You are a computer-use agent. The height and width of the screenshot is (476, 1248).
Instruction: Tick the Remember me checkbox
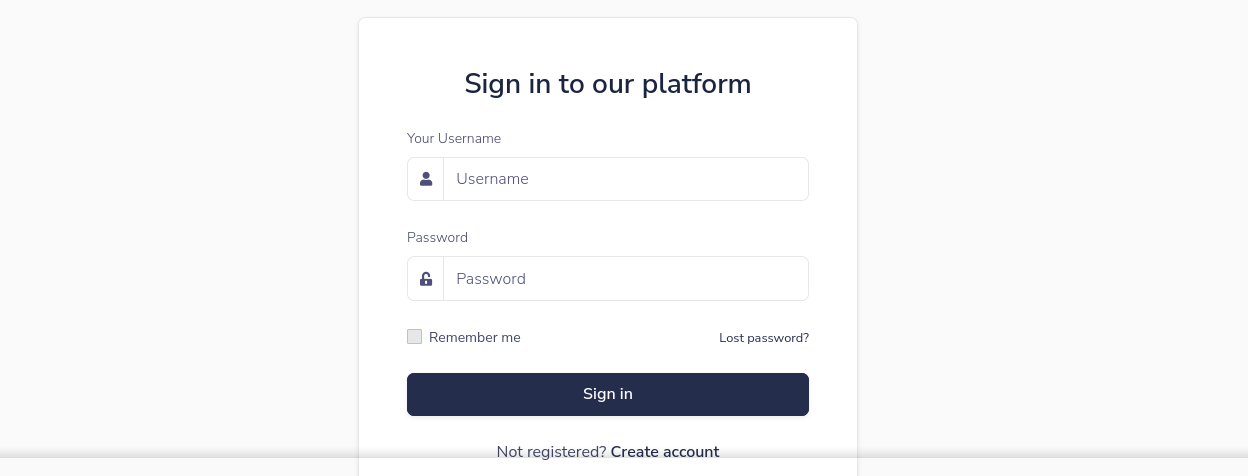pos(414,337)
